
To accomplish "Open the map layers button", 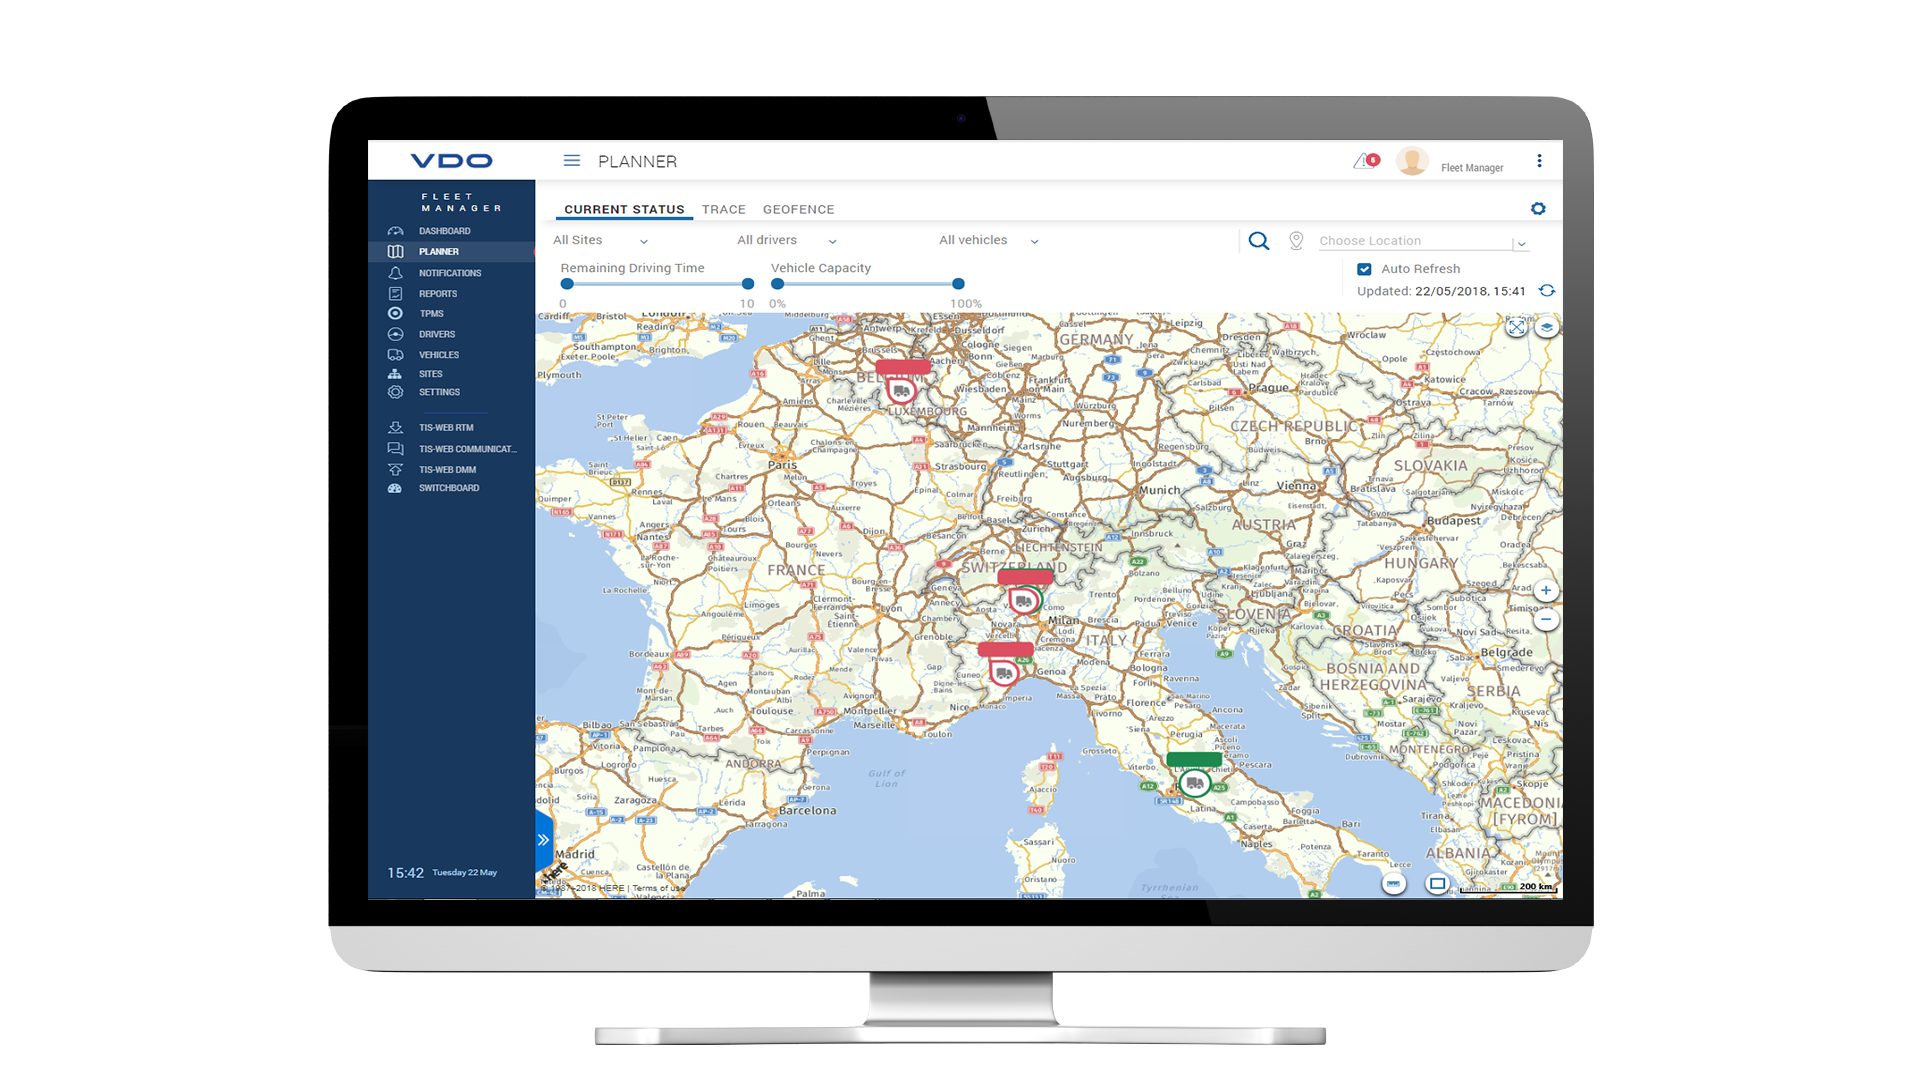I will 1547,327.
